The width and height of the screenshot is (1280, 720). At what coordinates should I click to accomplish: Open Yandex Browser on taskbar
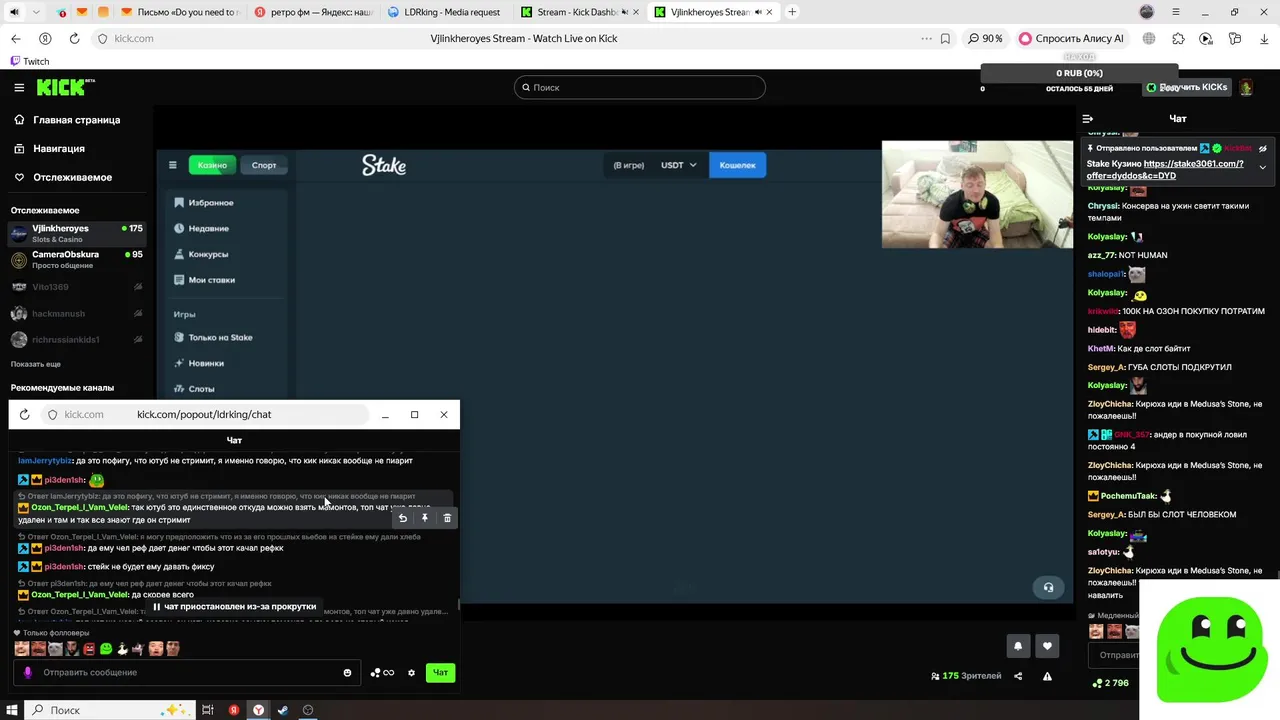tap(258, 710)
